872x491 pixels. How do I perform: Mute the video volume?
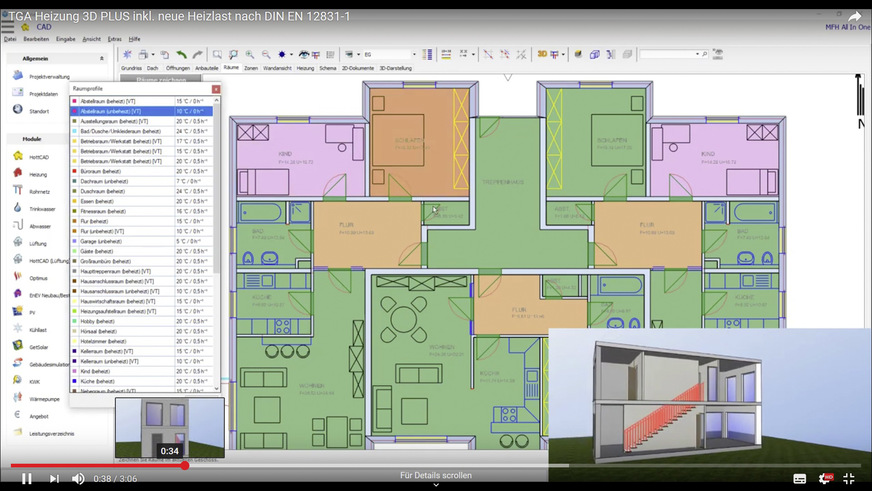coord(78,479)
